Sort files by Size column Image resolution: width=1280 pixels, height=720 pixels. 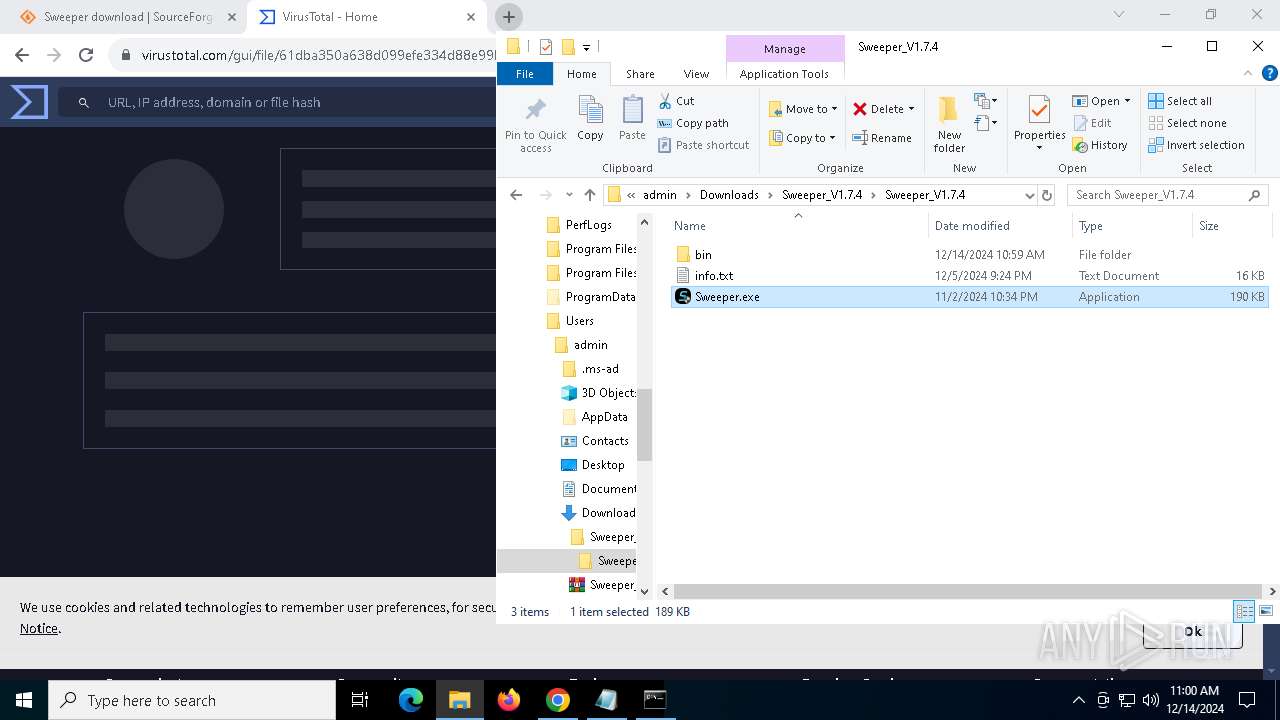[1208, 226]
